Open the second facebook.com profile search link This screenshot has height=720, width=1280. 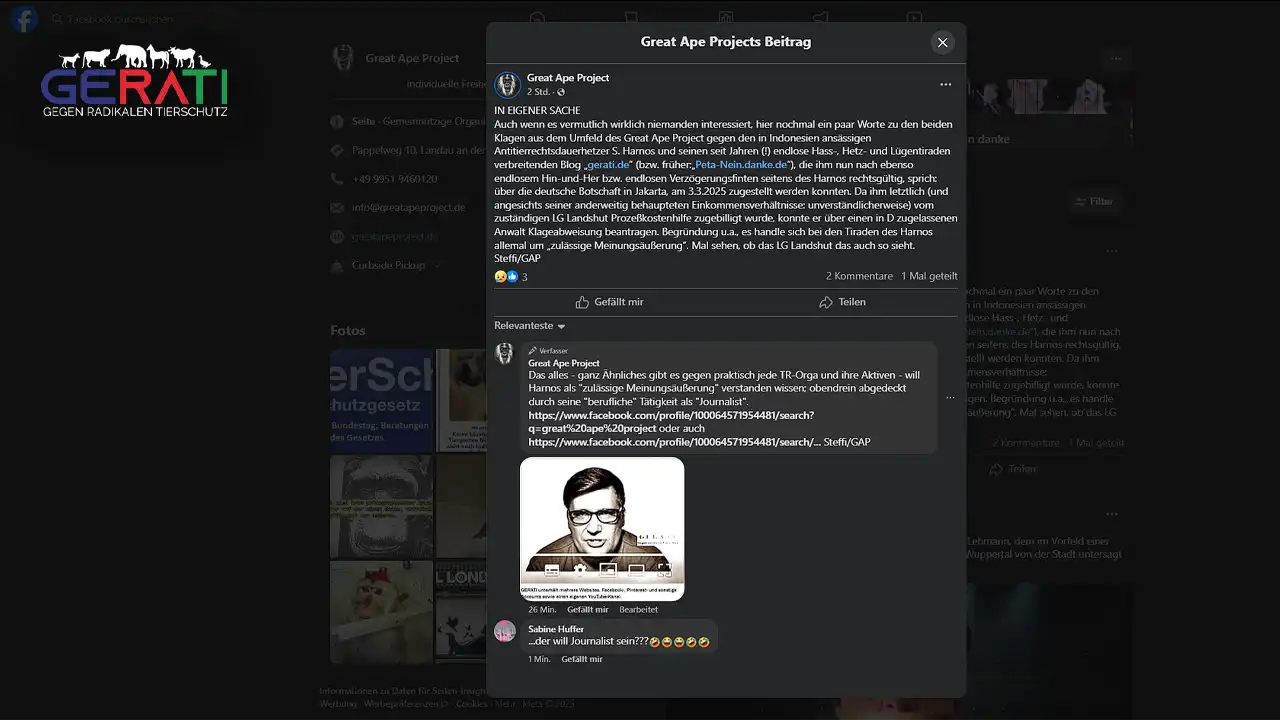point(674,442)
